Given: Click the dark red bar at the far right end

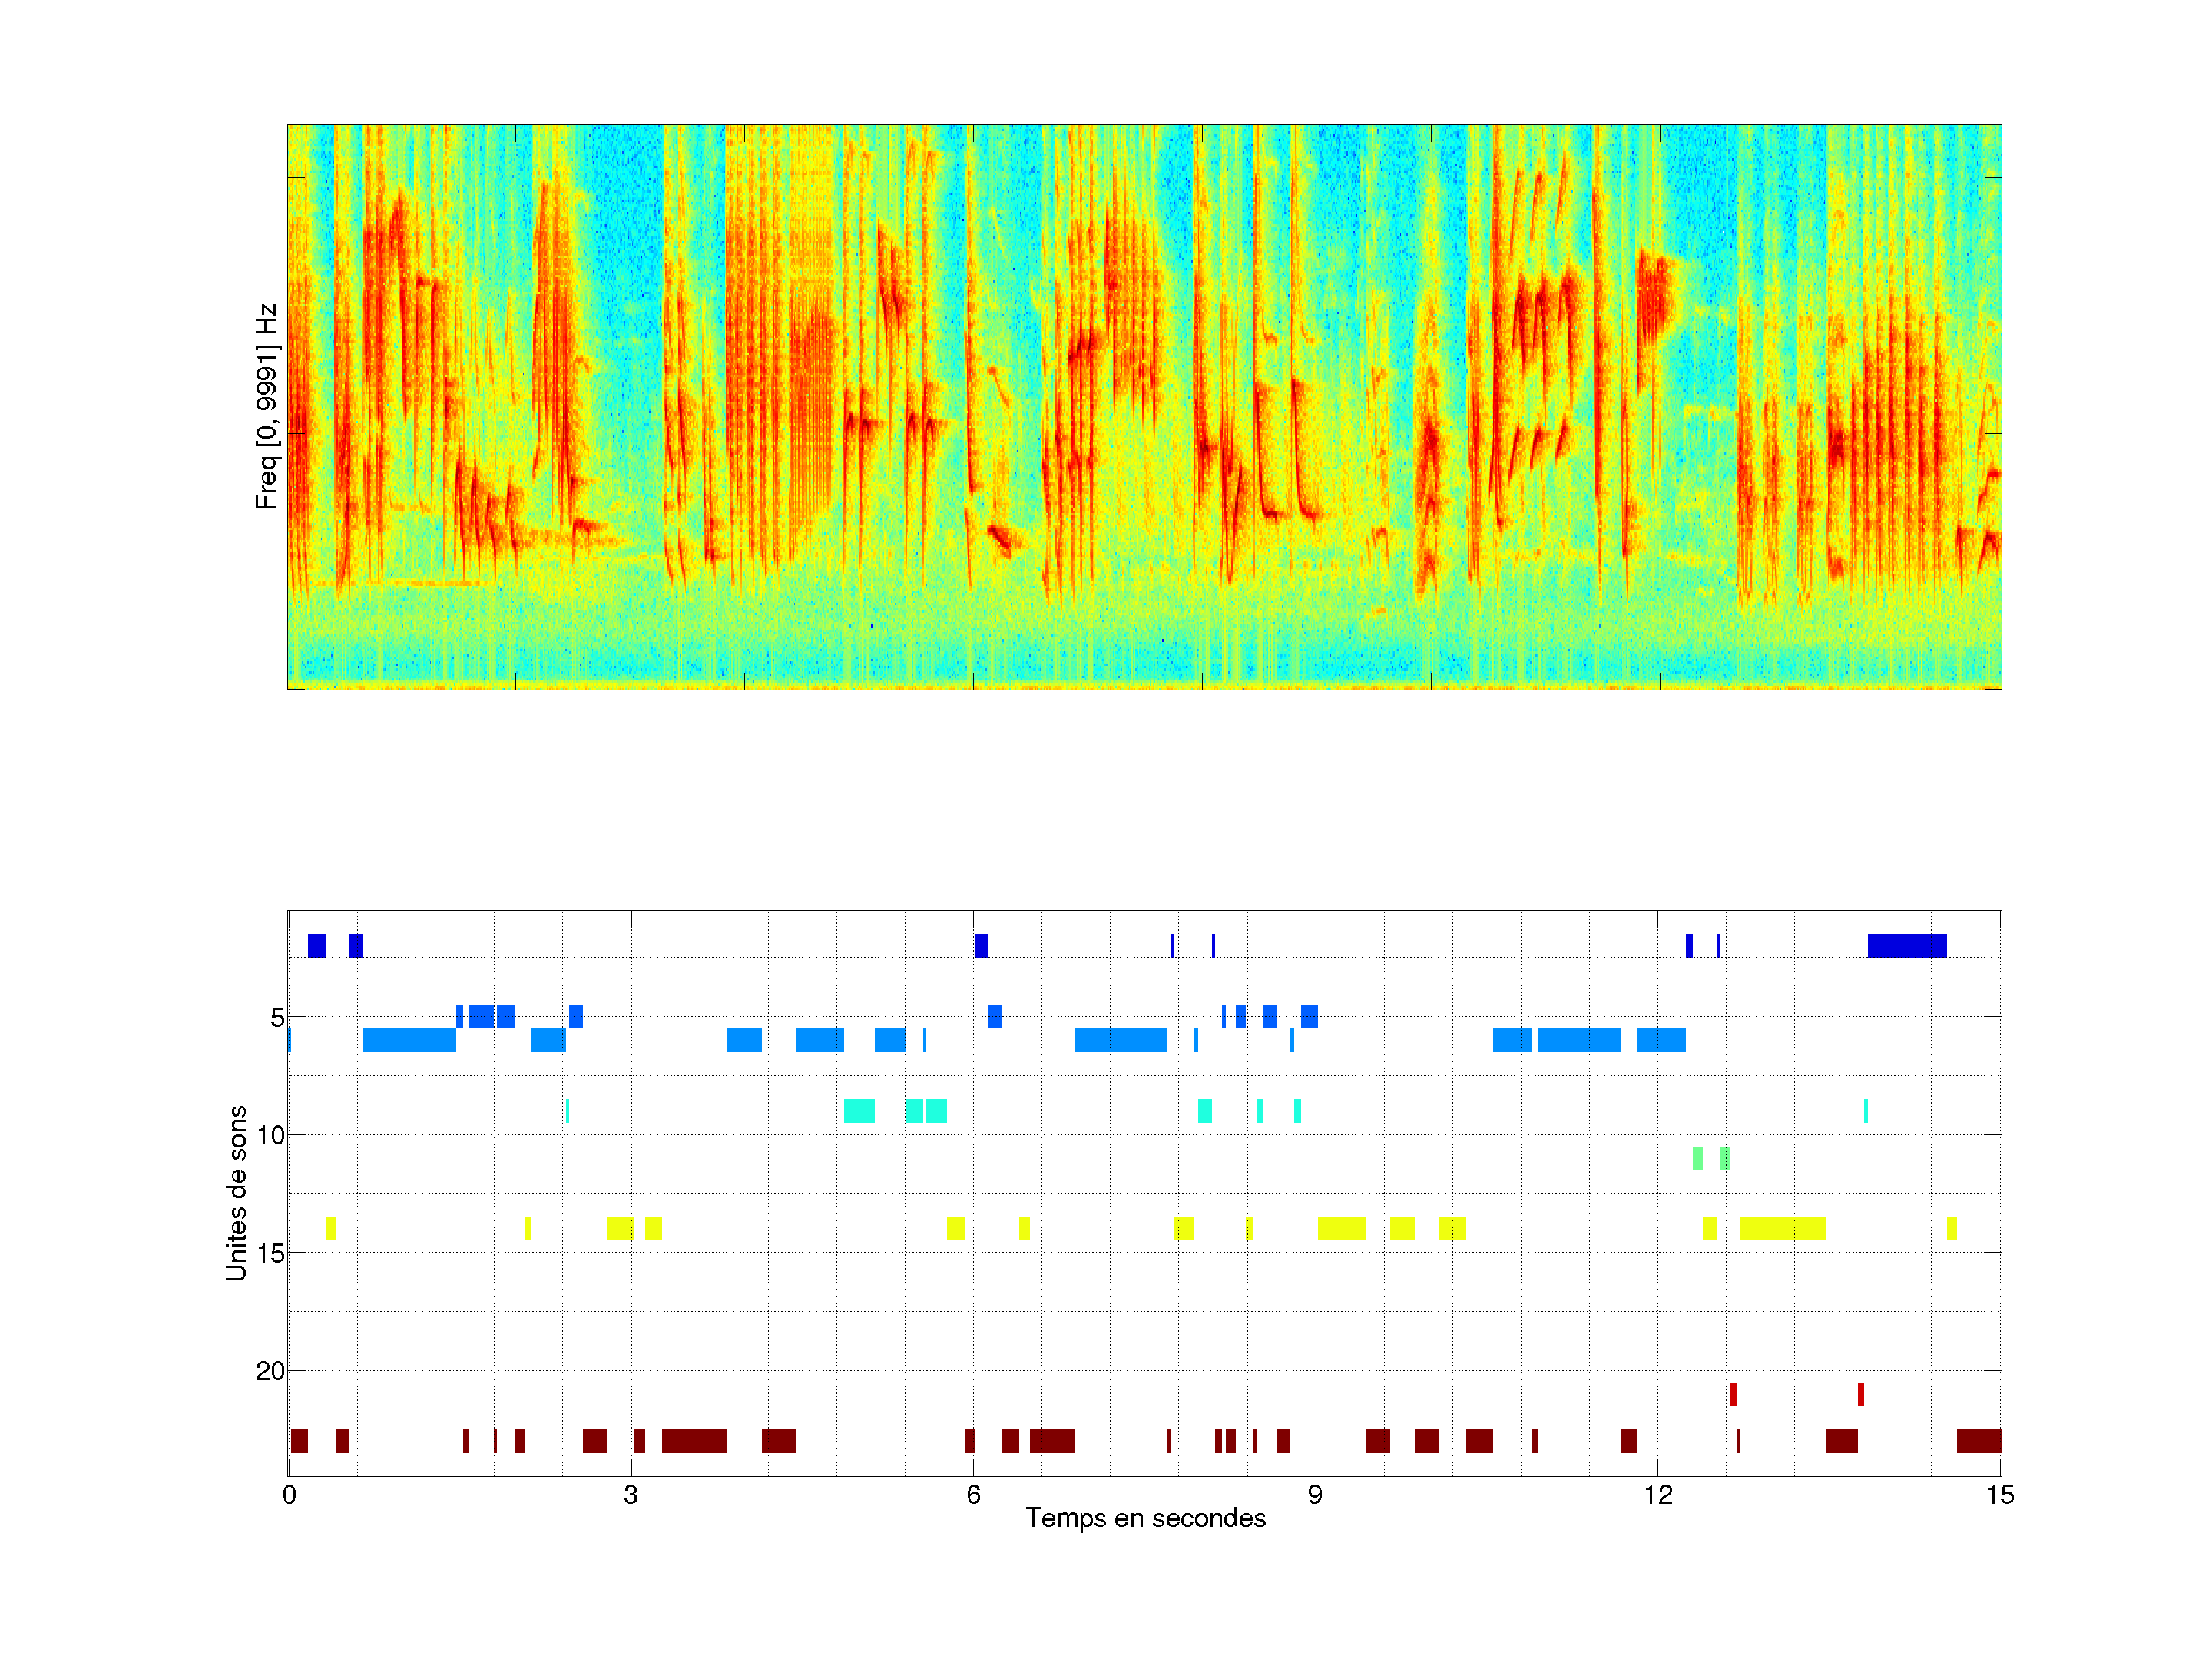Looking at the screenshot, I should (x=1978, y=1441).
